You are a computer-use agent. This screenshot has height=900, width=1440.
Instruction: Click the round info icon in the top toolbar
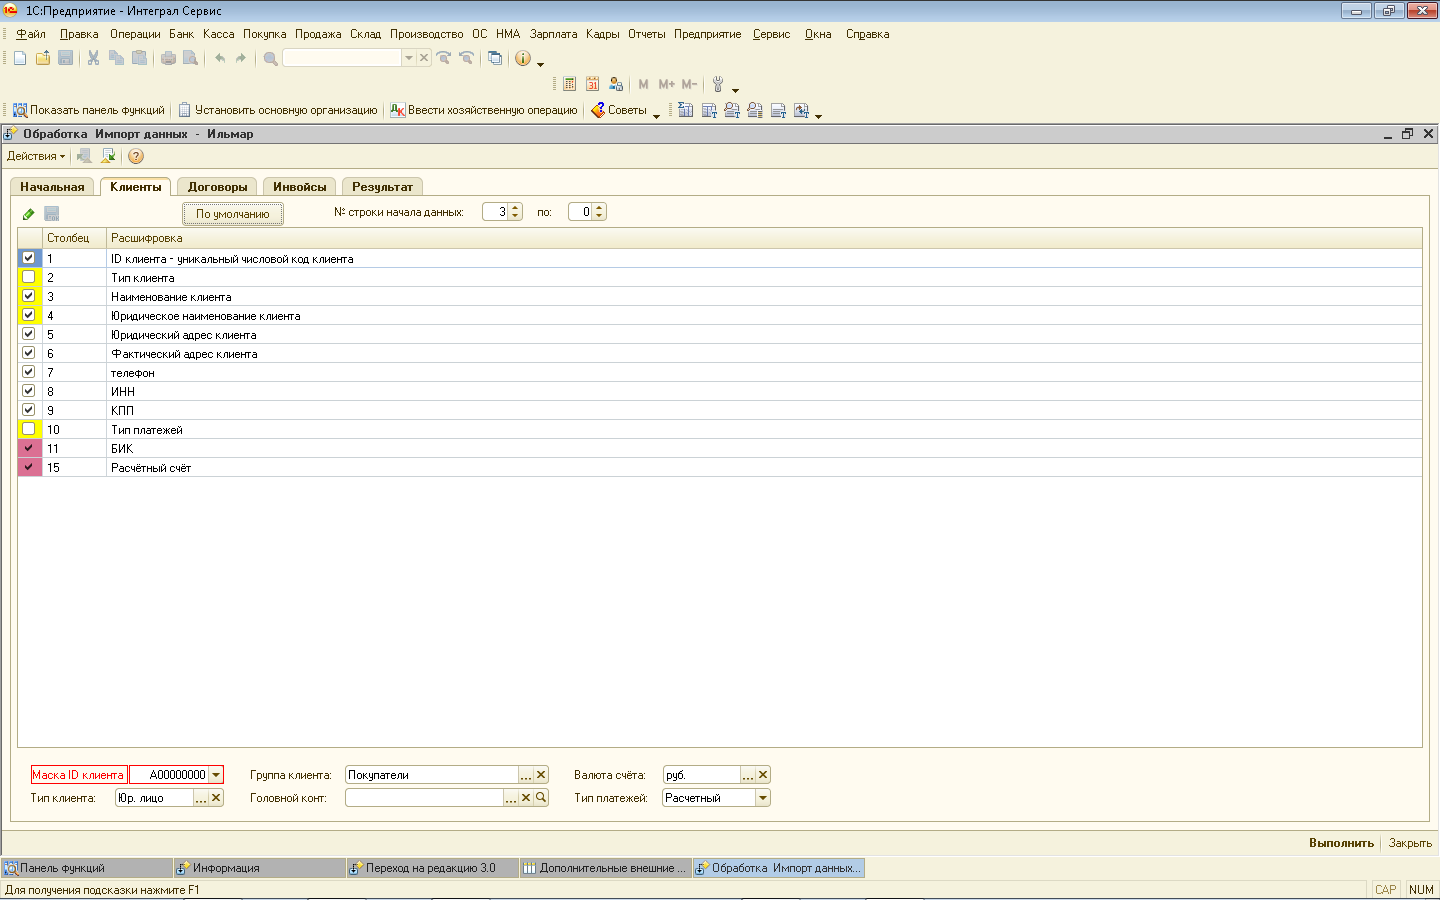click(x=522, y=58)
